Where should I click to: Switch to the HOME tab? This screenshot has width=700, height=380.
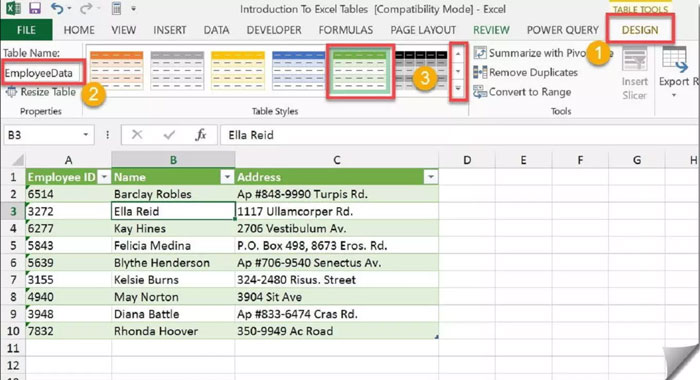coord(79,30)
